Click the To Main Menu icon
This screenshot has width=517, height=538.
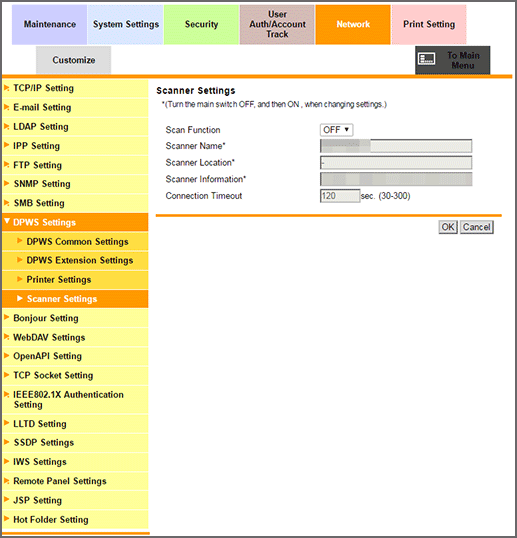426,59
